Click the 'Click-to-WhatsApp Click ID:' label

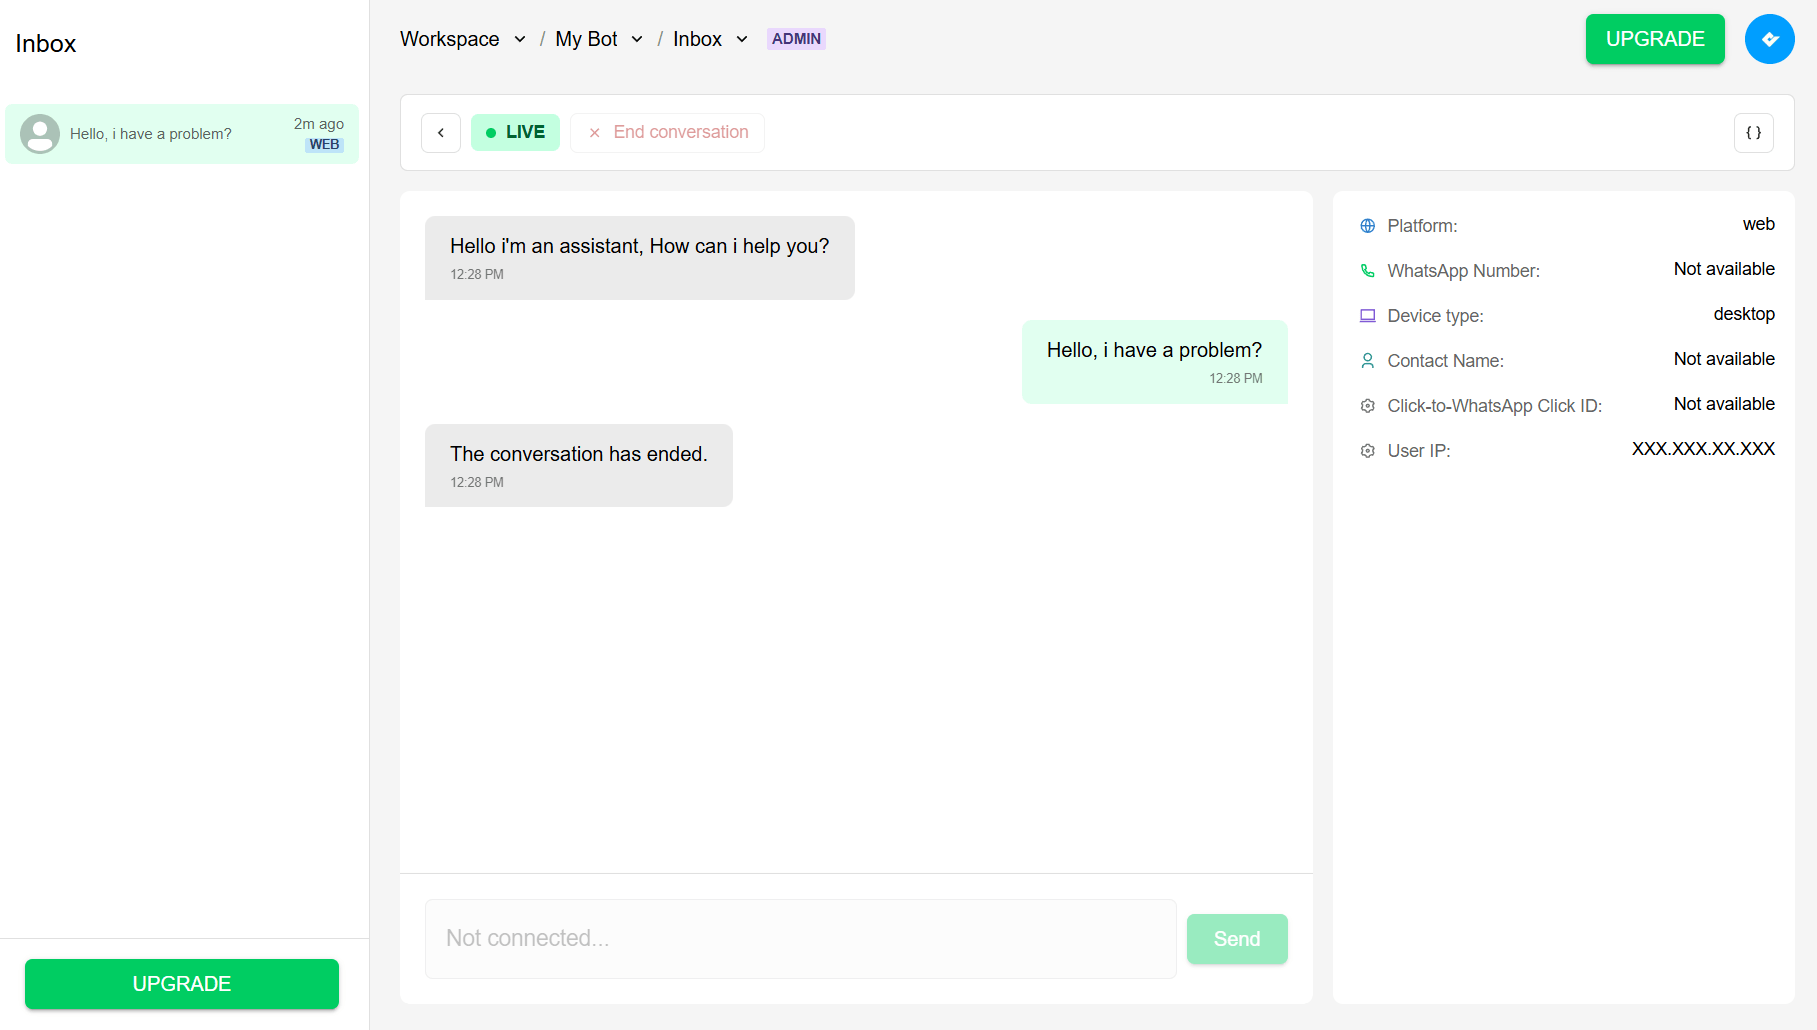pyautogui.click(x=1495, y=406)
